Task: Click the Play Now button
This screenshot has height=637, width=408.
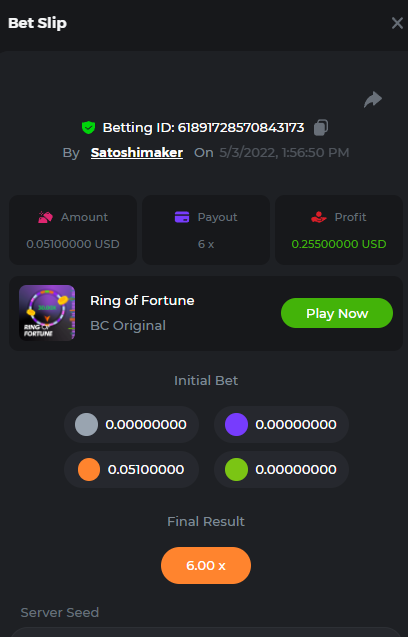Action: pyautogui.click(x=337, y=313)
